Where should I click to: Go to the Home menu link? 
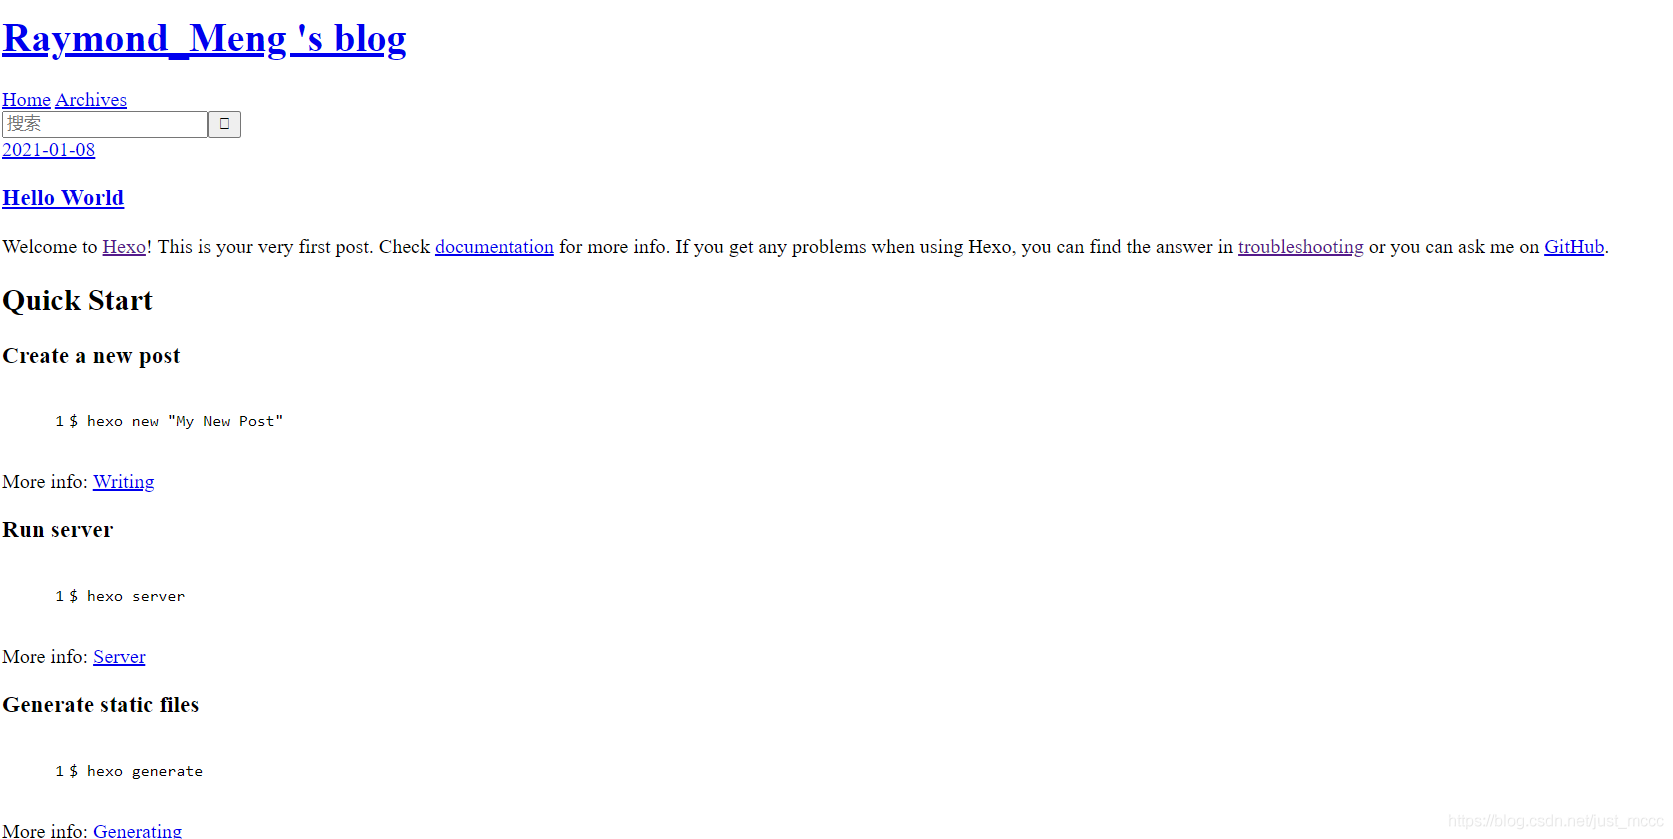coord(26,100)
